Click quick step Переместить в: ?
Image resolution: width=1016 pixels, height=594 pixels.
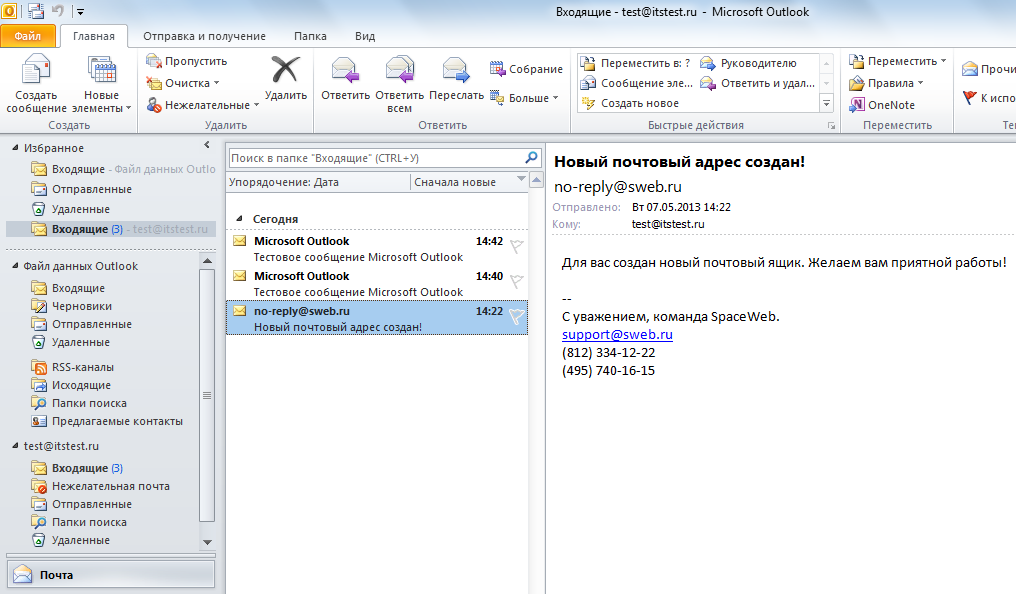(636, 63)
